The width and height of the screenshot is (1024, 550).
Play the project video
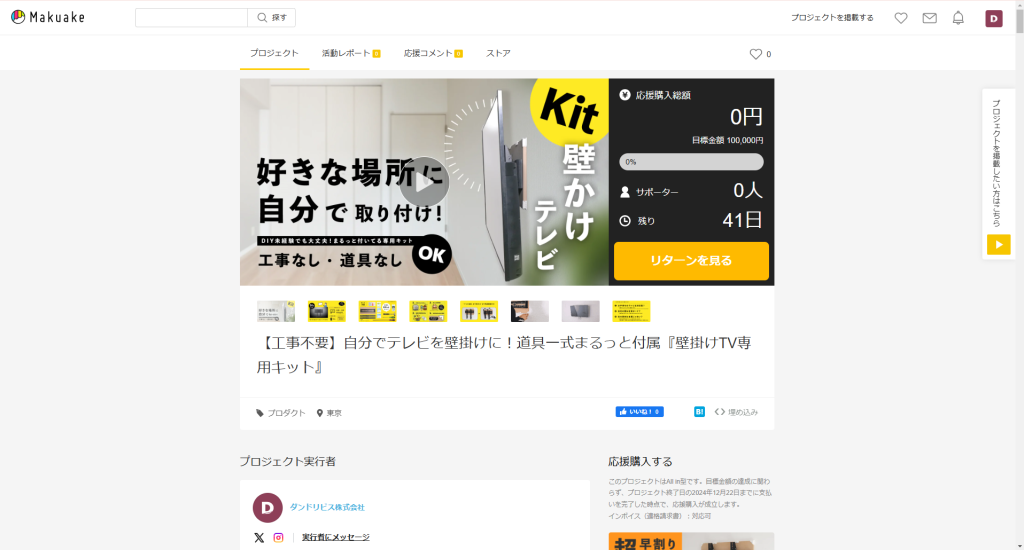[424, 182]
